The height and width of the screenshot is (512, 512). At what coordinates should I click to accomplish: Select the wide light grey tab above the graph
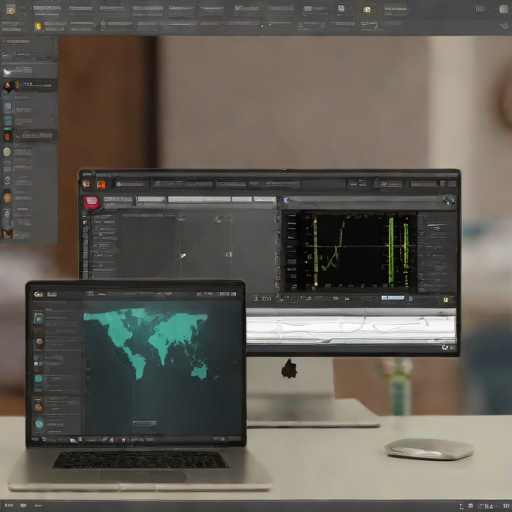pyautogui.click(x=199, y=199)
